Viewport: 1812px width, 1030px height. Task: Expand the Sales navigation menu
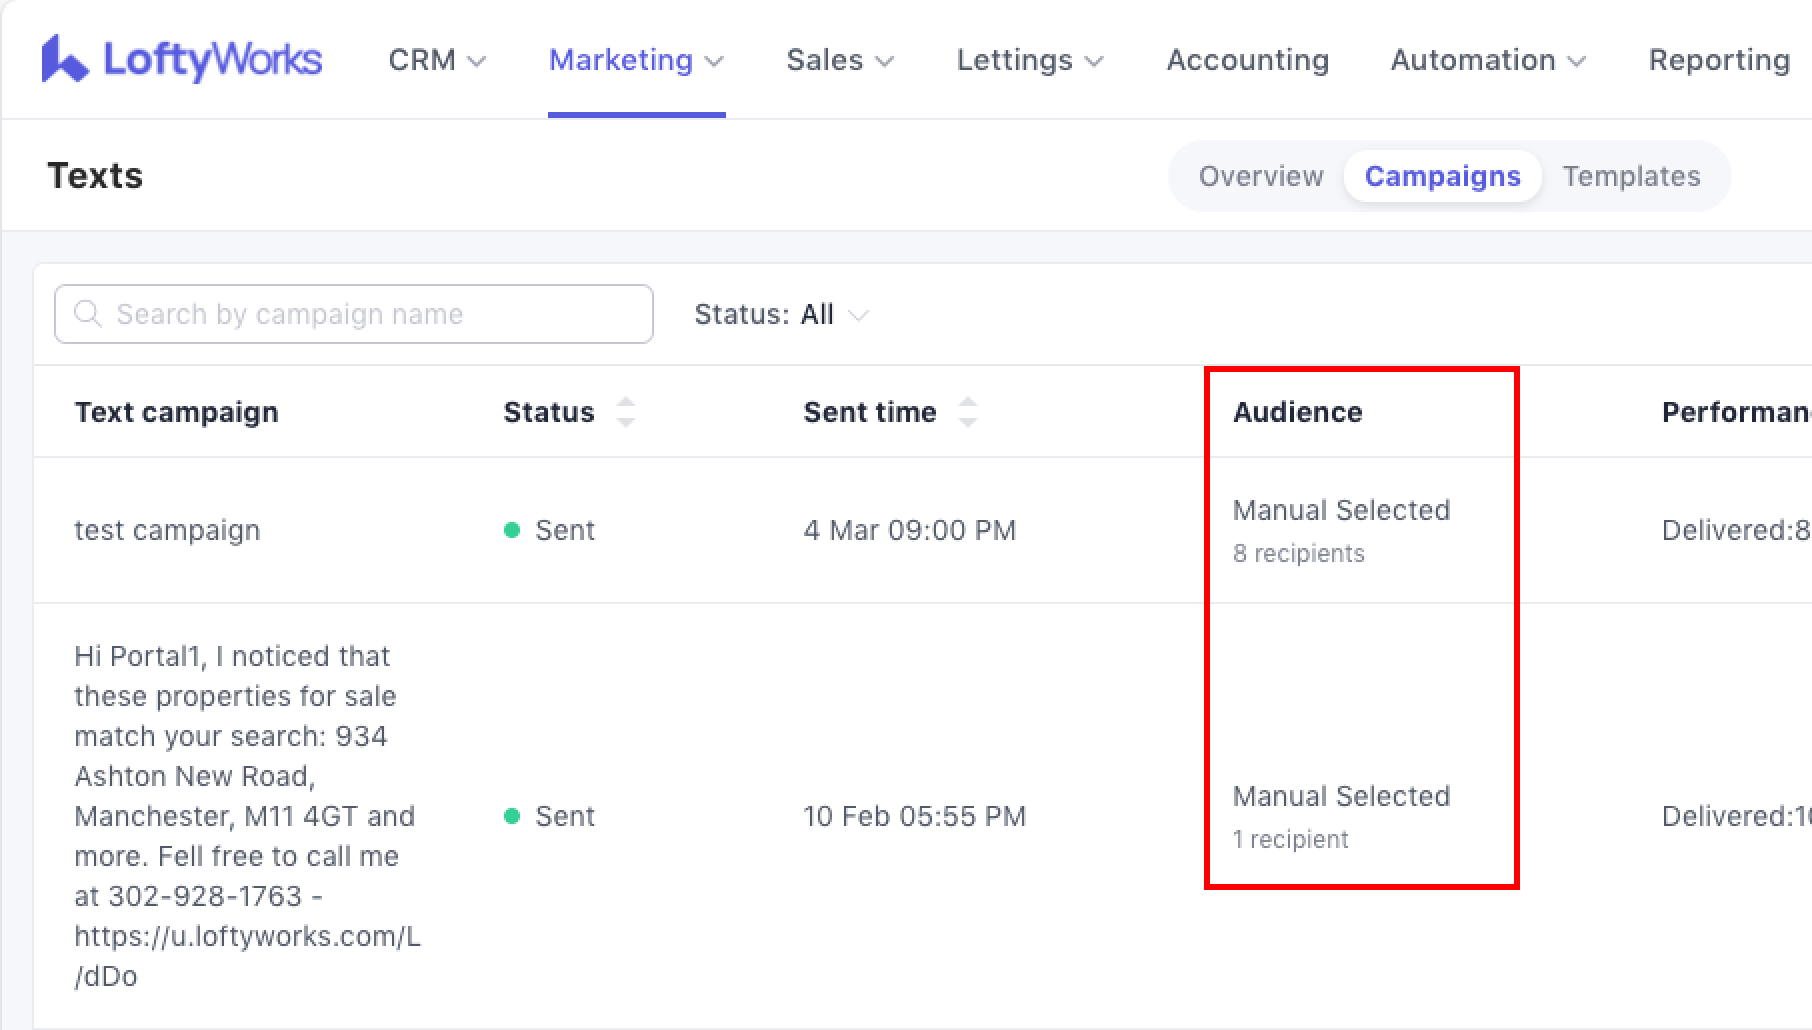tap(839, 60)
